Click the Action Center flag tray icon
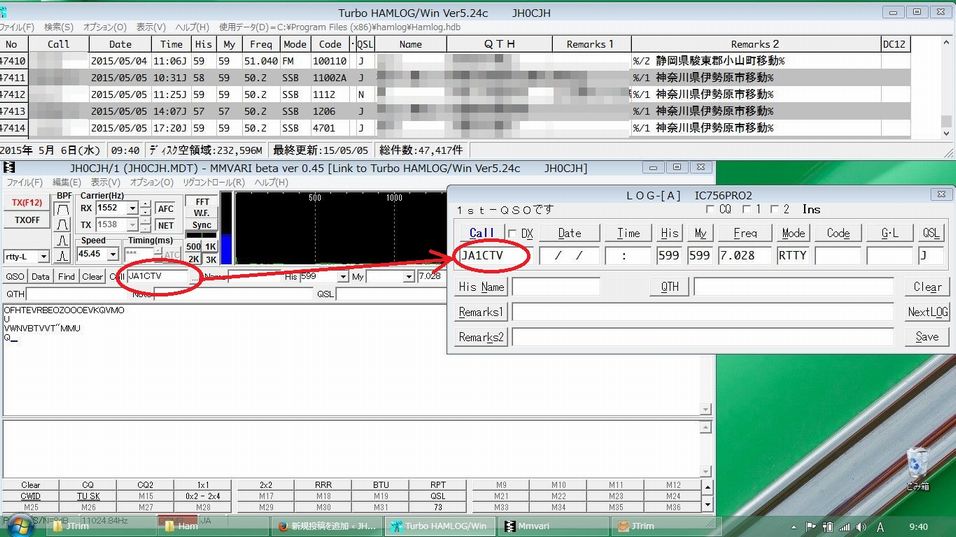Viewport: 956px width, 537px height. tap(810, 527)
